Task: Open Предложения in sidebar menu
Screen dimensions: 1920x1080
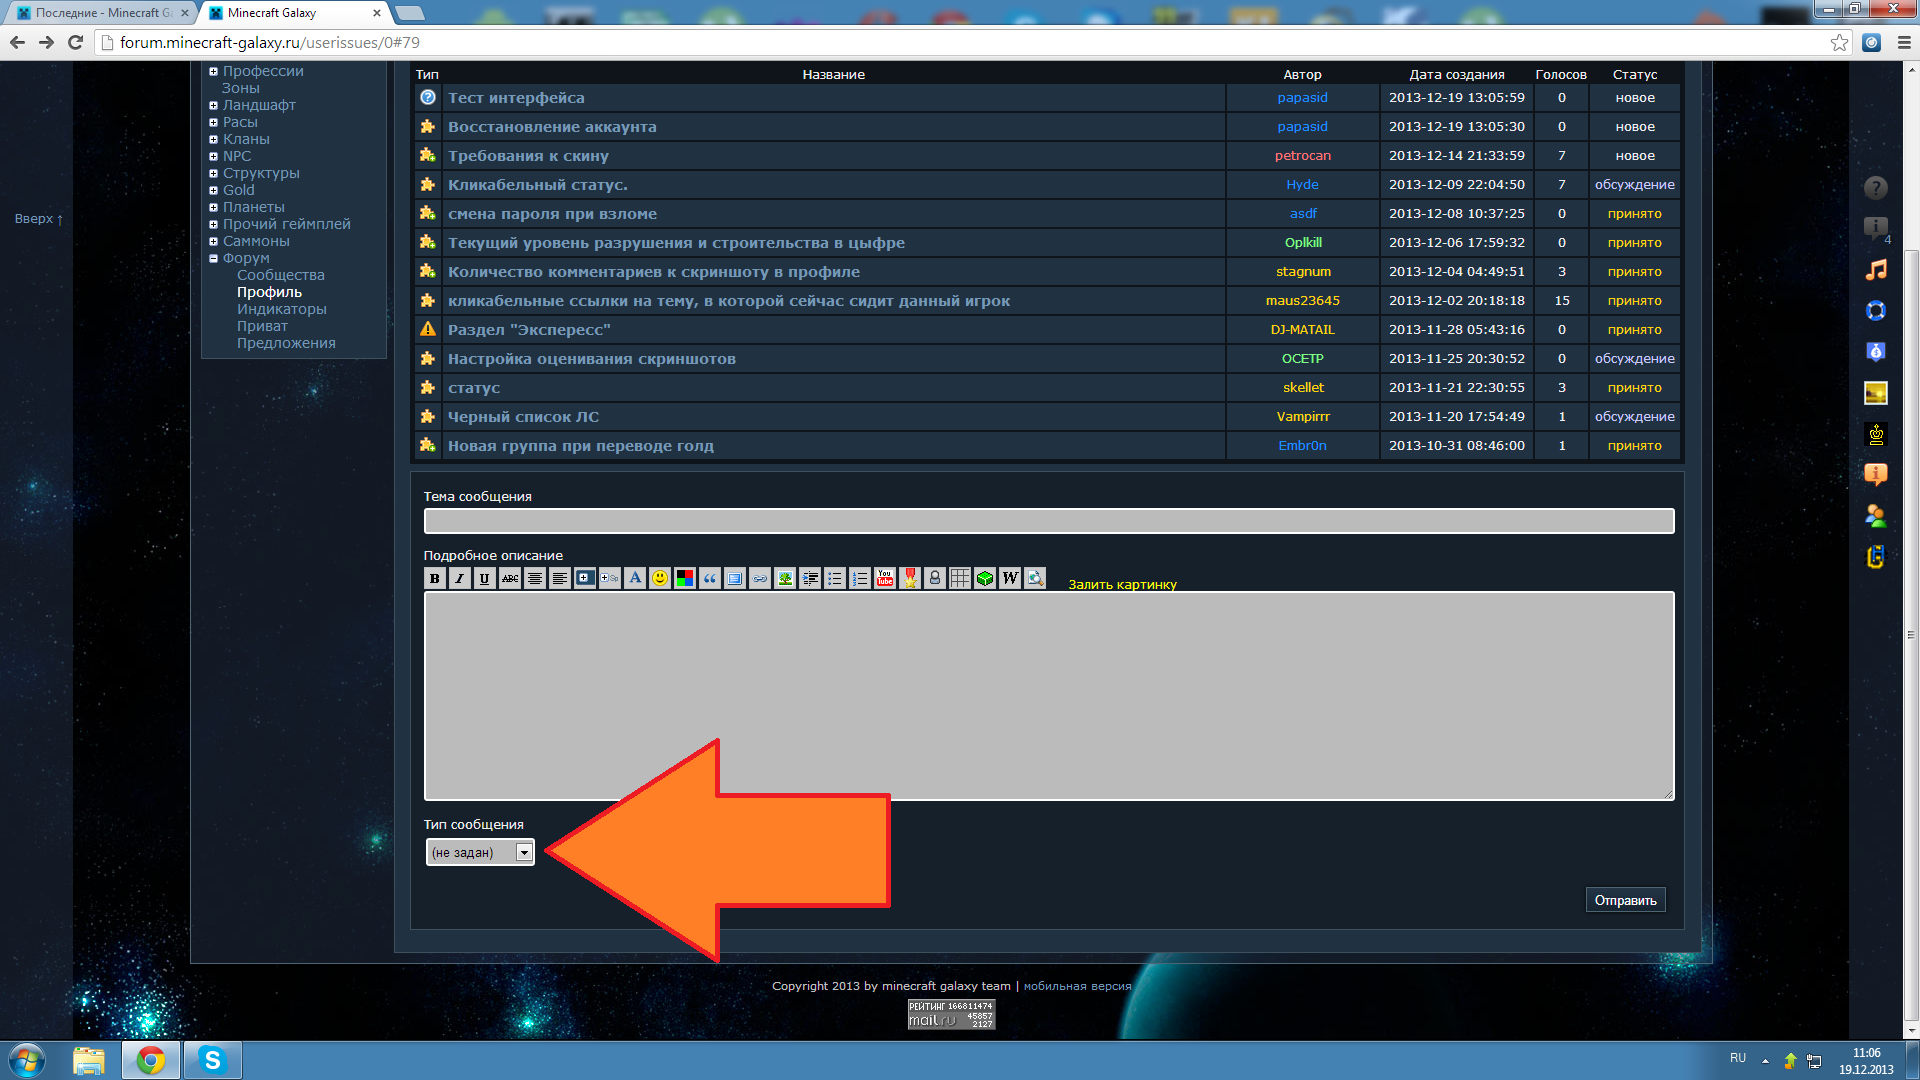Action: (286, 343)
